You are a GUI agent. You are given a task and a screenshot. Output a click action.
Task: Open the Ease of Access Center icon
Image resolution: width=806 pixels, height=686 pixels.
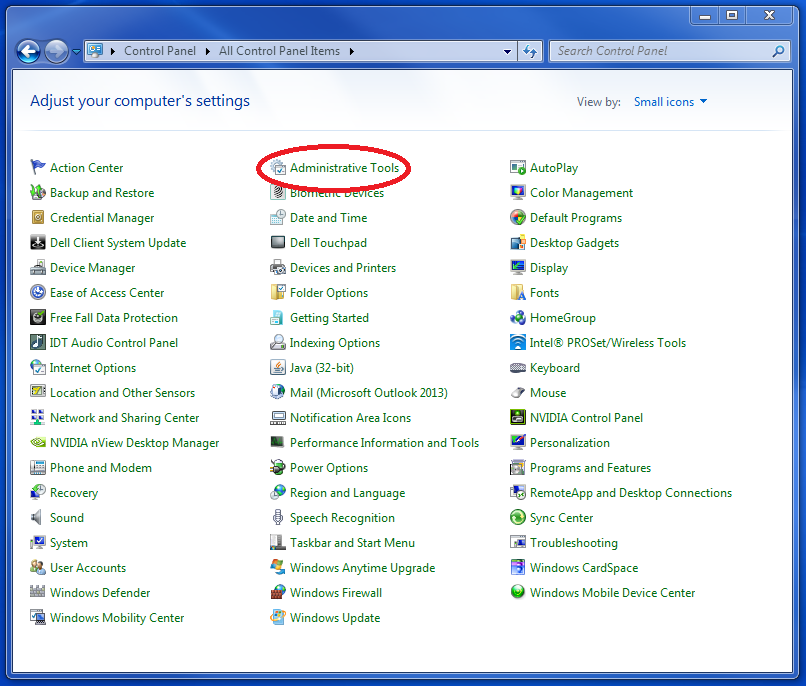[x=38, y=292]
